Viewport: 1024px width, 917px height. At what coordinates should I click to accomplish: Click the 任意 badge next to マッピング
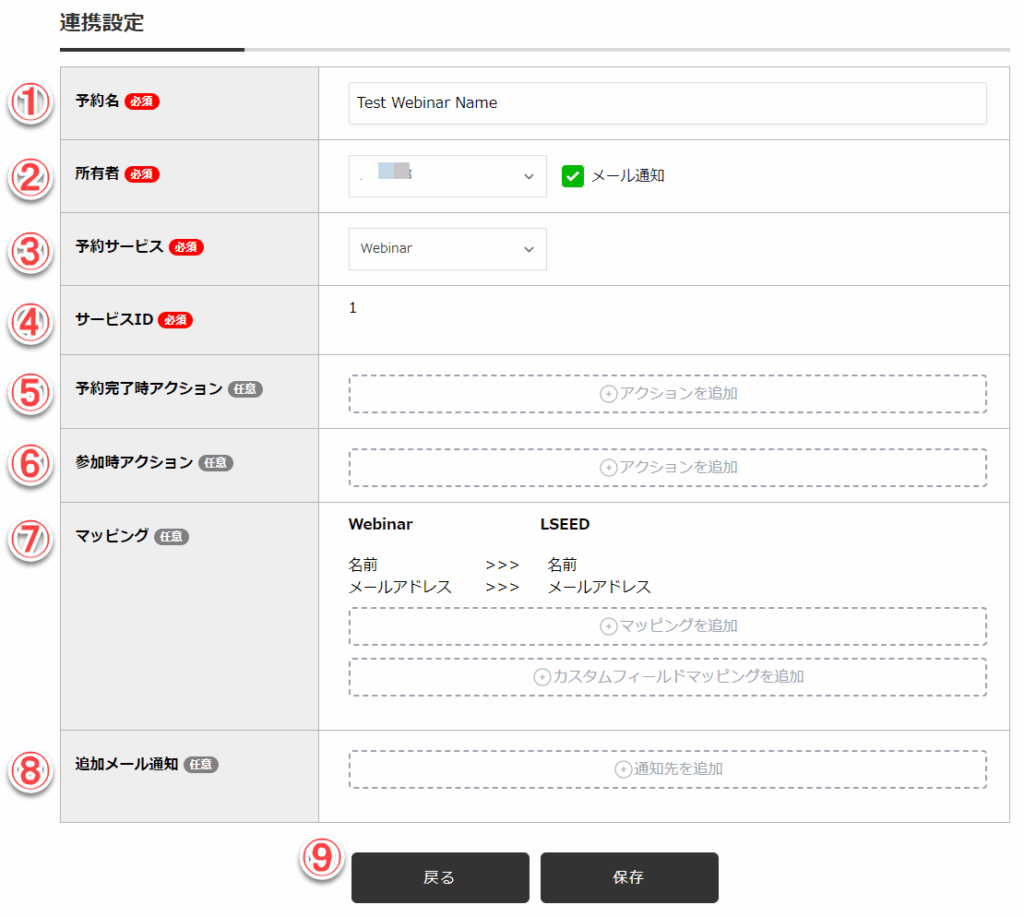(x=171, y=537)
